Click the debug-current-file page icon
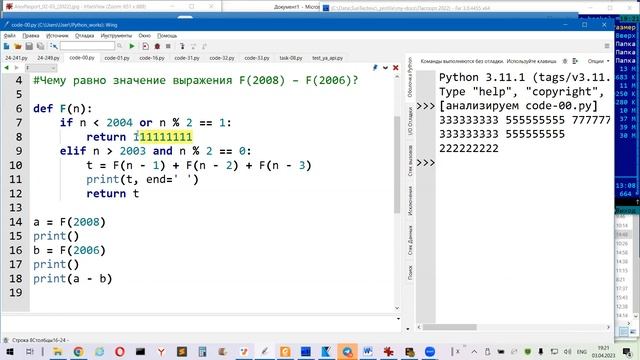This screenshot has height=360, width=640. (145, 47)
